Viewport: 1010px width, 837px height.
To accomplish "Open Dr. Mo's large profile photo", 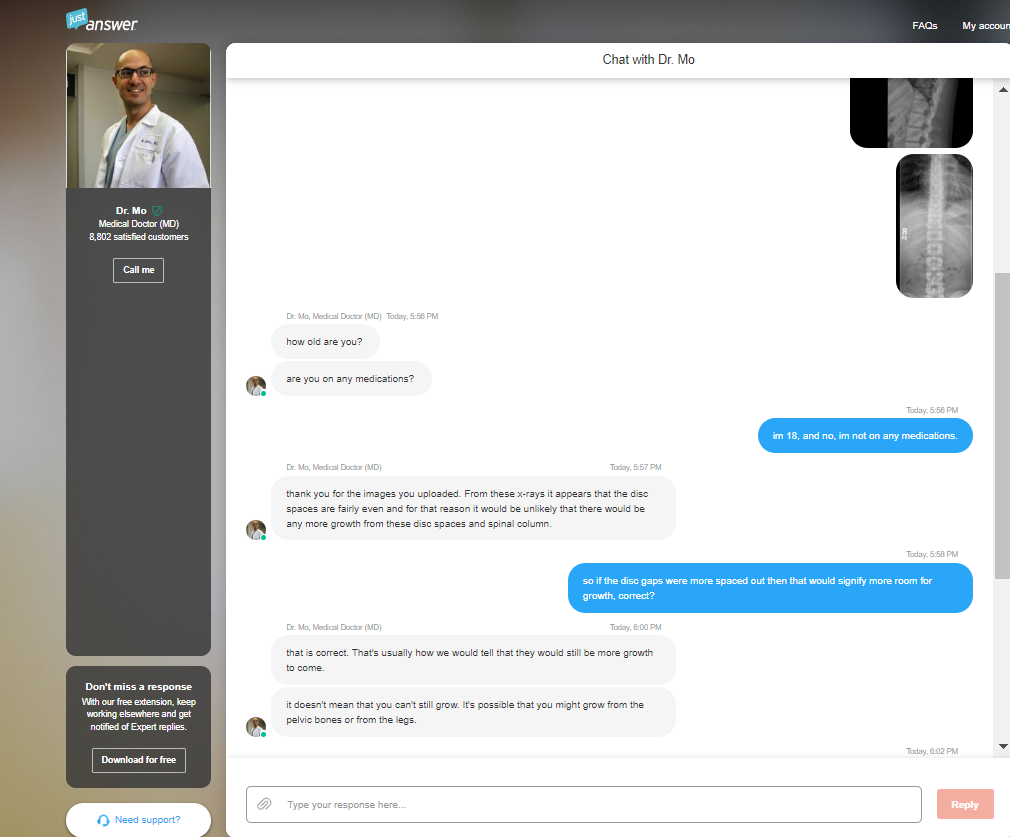I will pos(138,116).
